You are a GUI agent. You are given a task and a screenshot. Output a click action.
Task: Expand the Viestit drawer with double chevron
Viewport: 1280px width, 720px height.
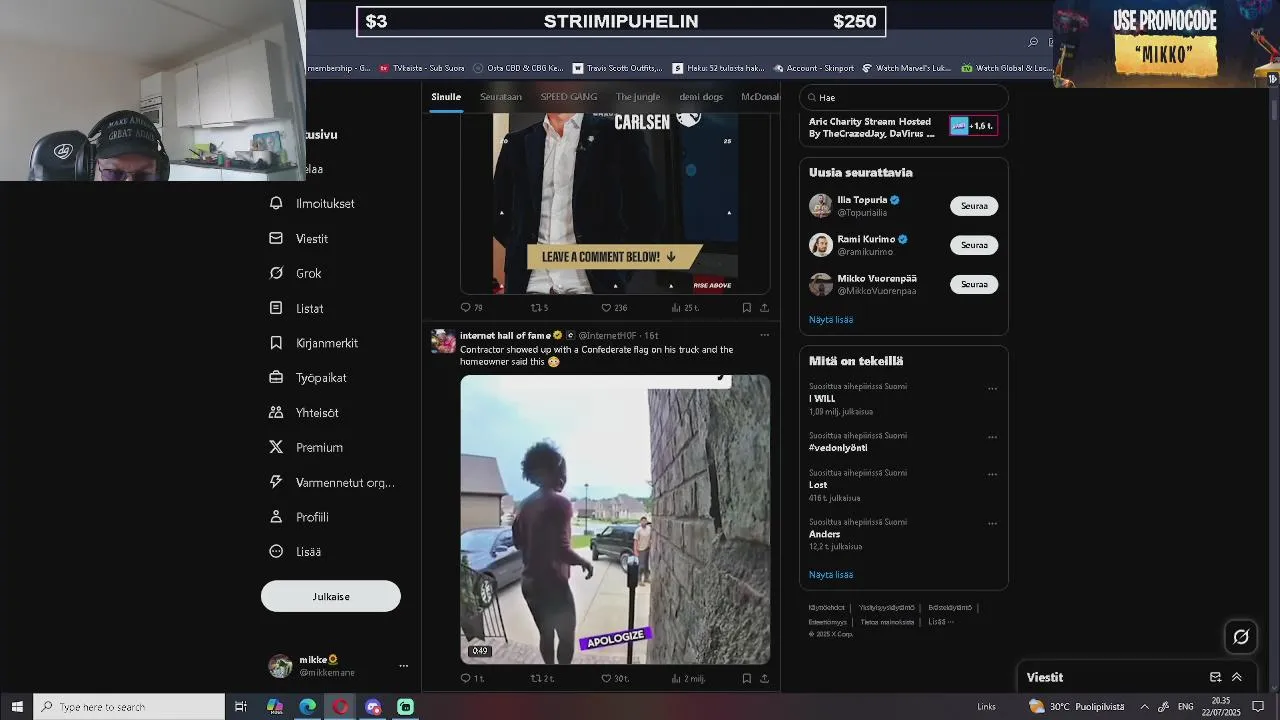point(1236,677)
